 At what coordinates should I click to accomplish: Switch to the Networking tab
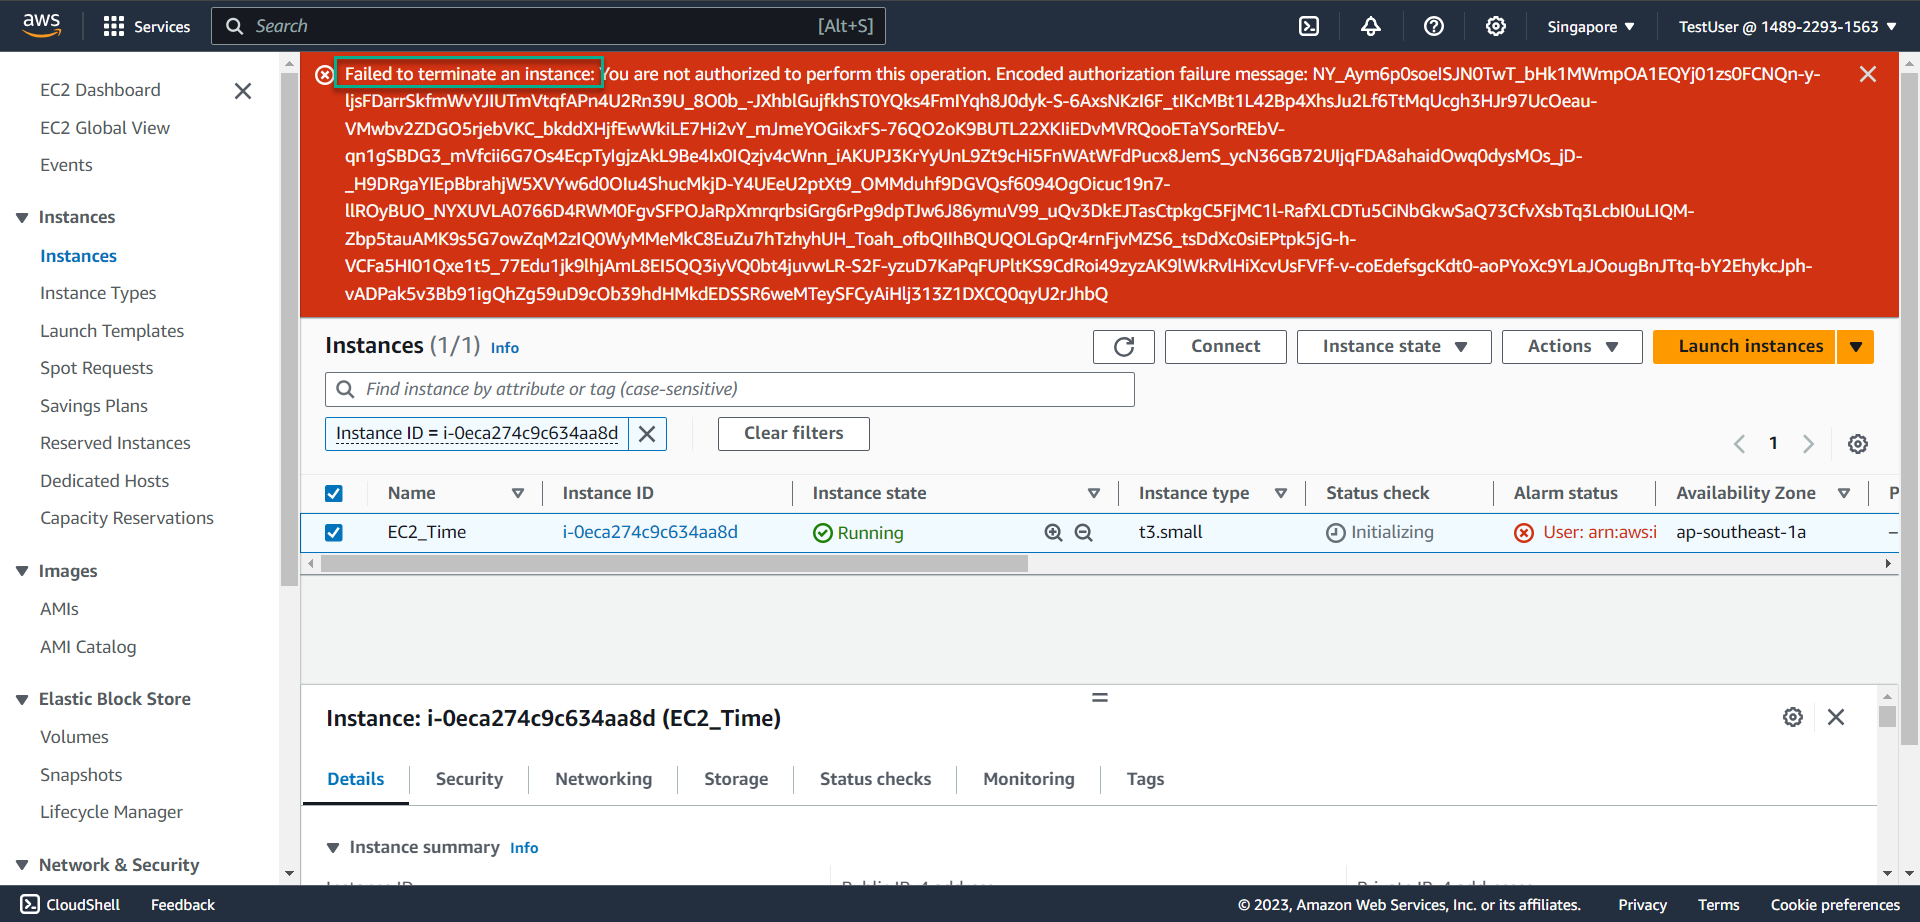tap(603, 779)
